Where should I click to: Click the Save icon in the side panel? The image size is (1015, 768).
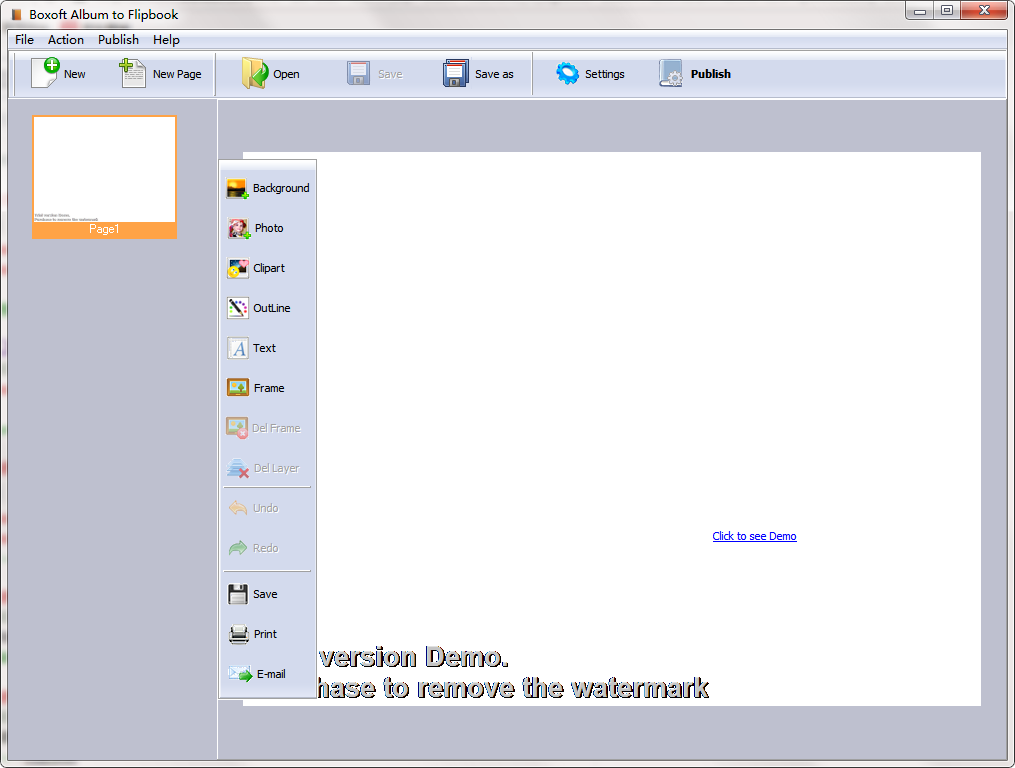tap(256, 594)
